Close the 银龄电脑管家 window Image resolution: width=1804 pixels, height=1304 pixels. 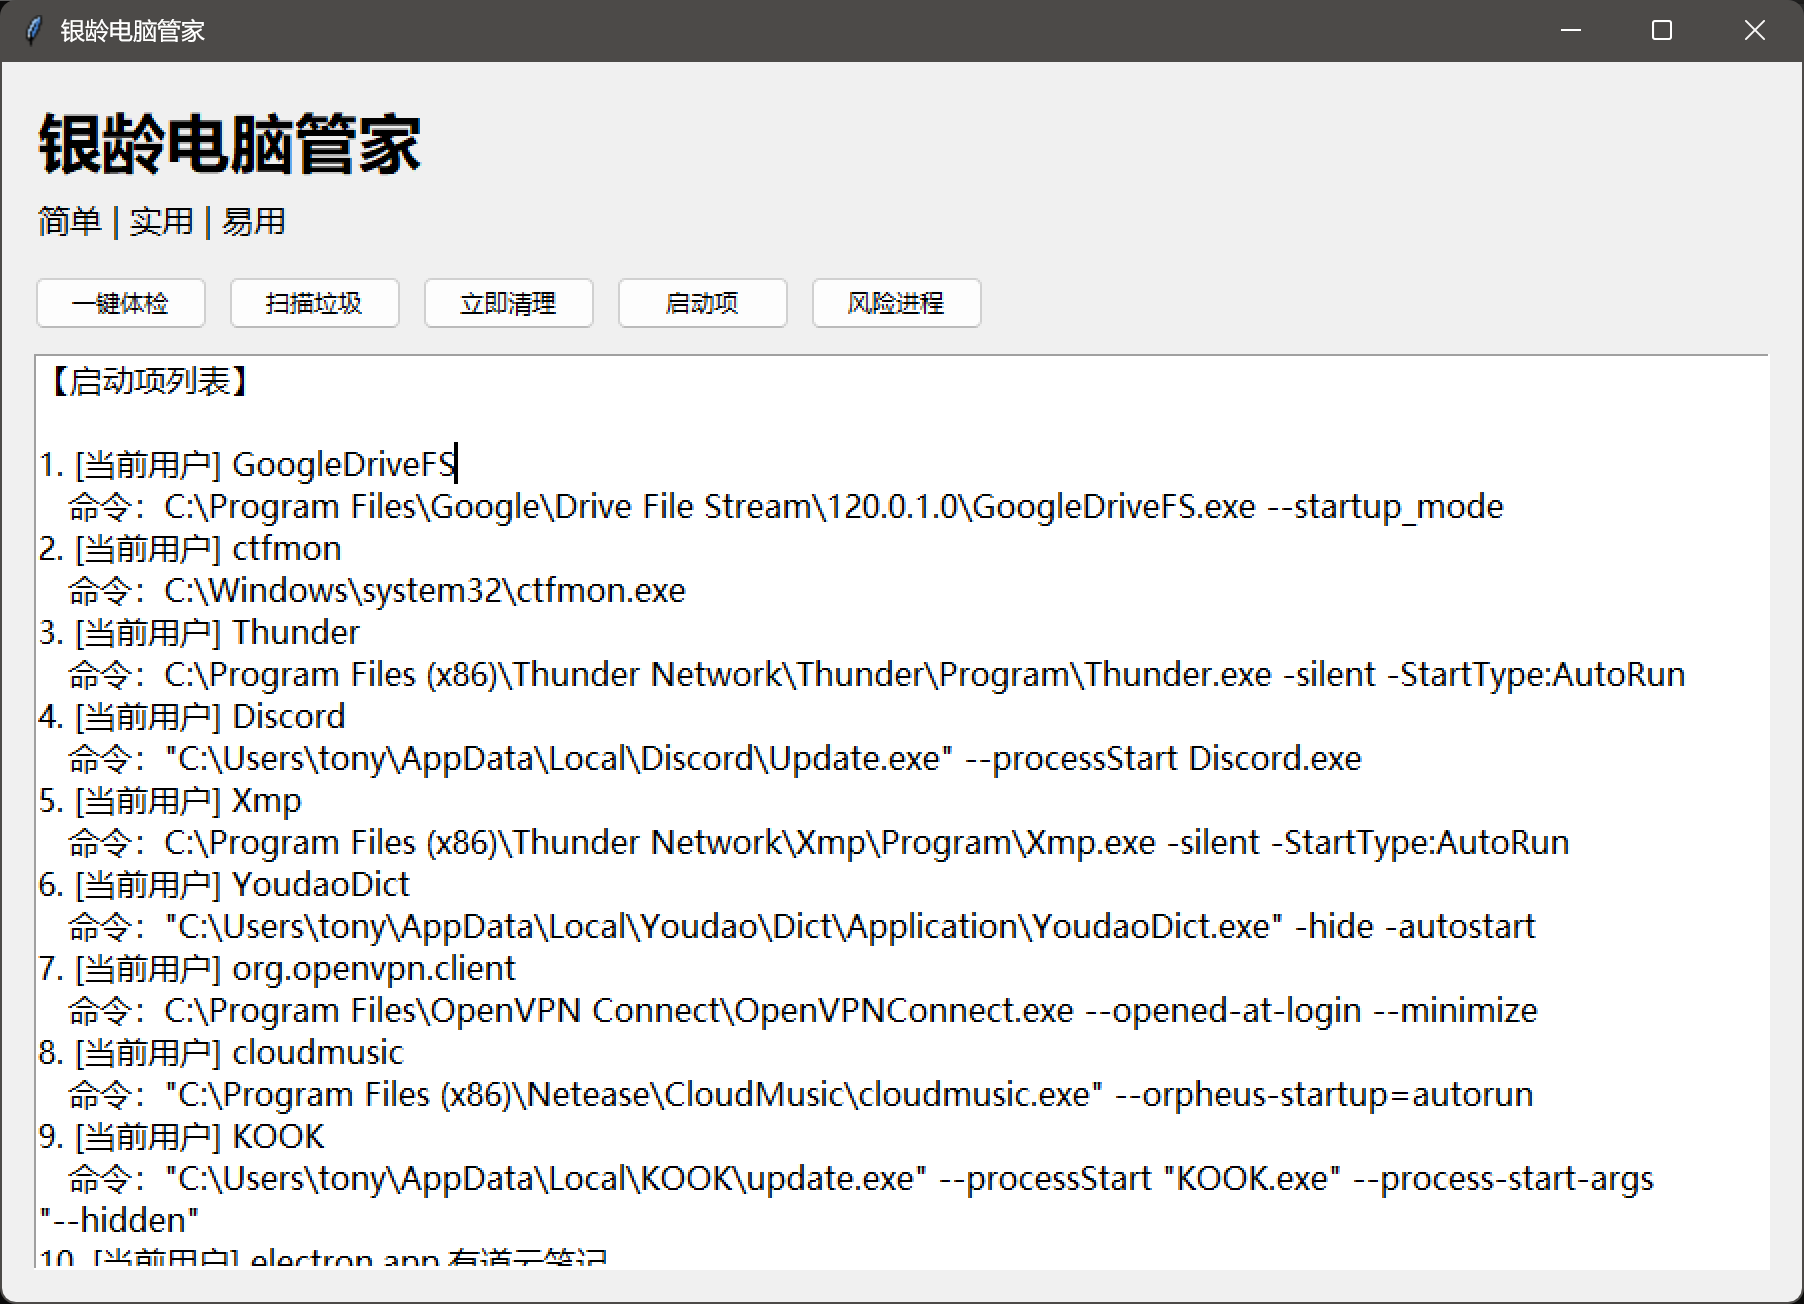(x=1755, y=30)
